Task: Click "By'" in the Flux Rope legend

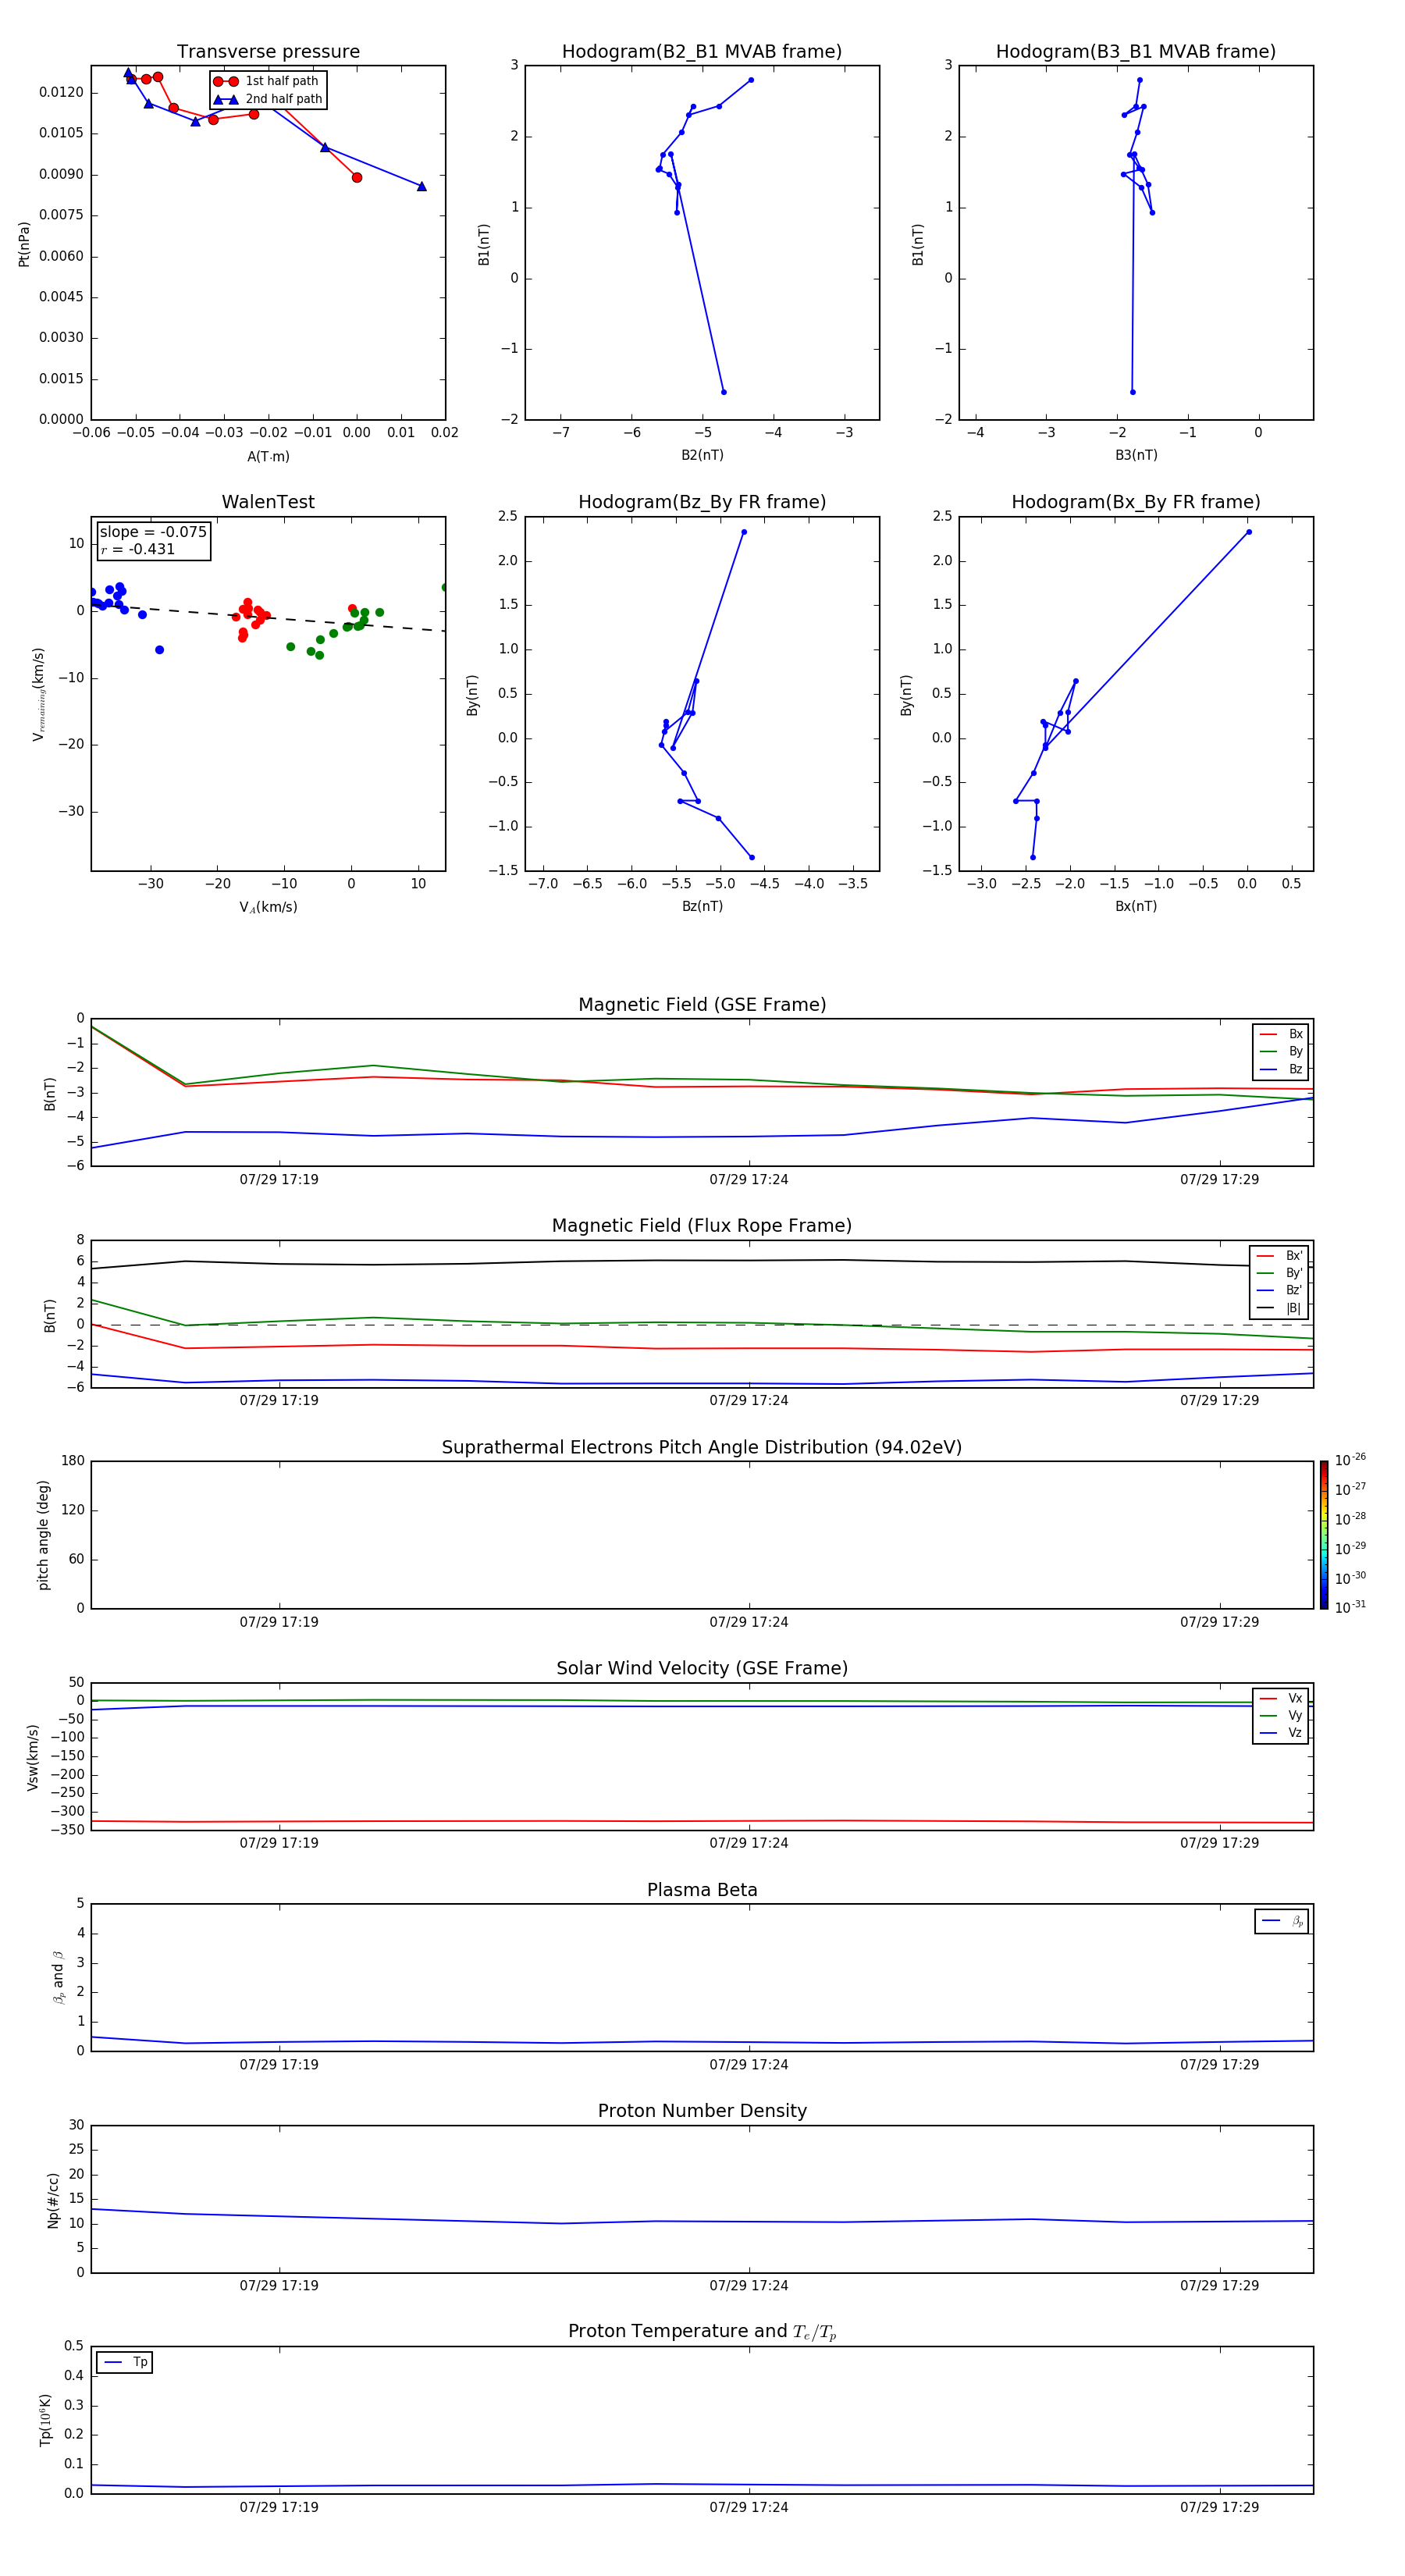Action: point(1294,1273)
